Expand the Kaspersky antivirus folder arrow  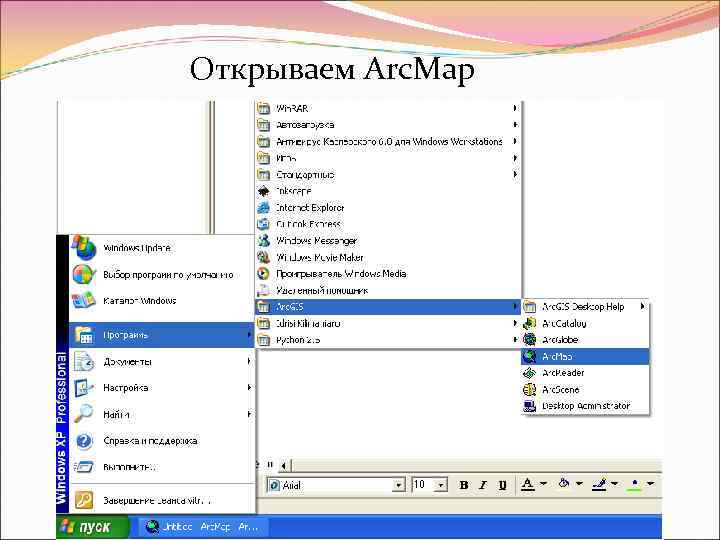tap(515, 141)
